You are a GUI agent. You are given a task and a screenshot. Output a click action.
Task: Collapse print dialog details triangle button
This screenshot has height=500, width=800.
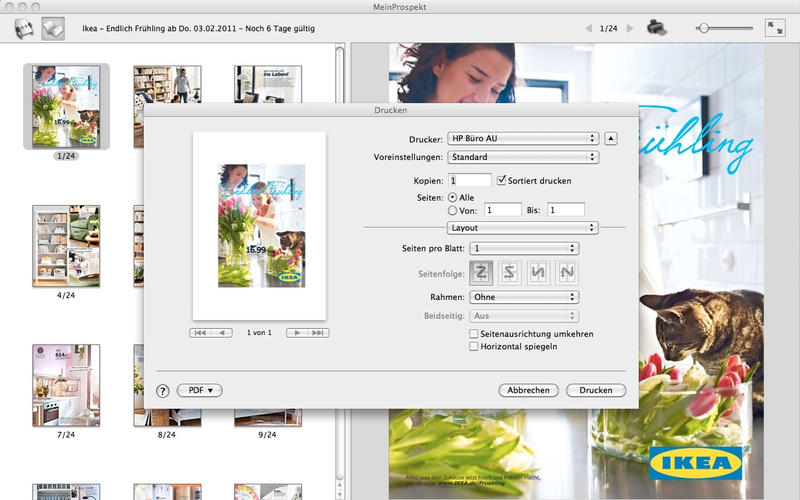[x=611, y=138]
